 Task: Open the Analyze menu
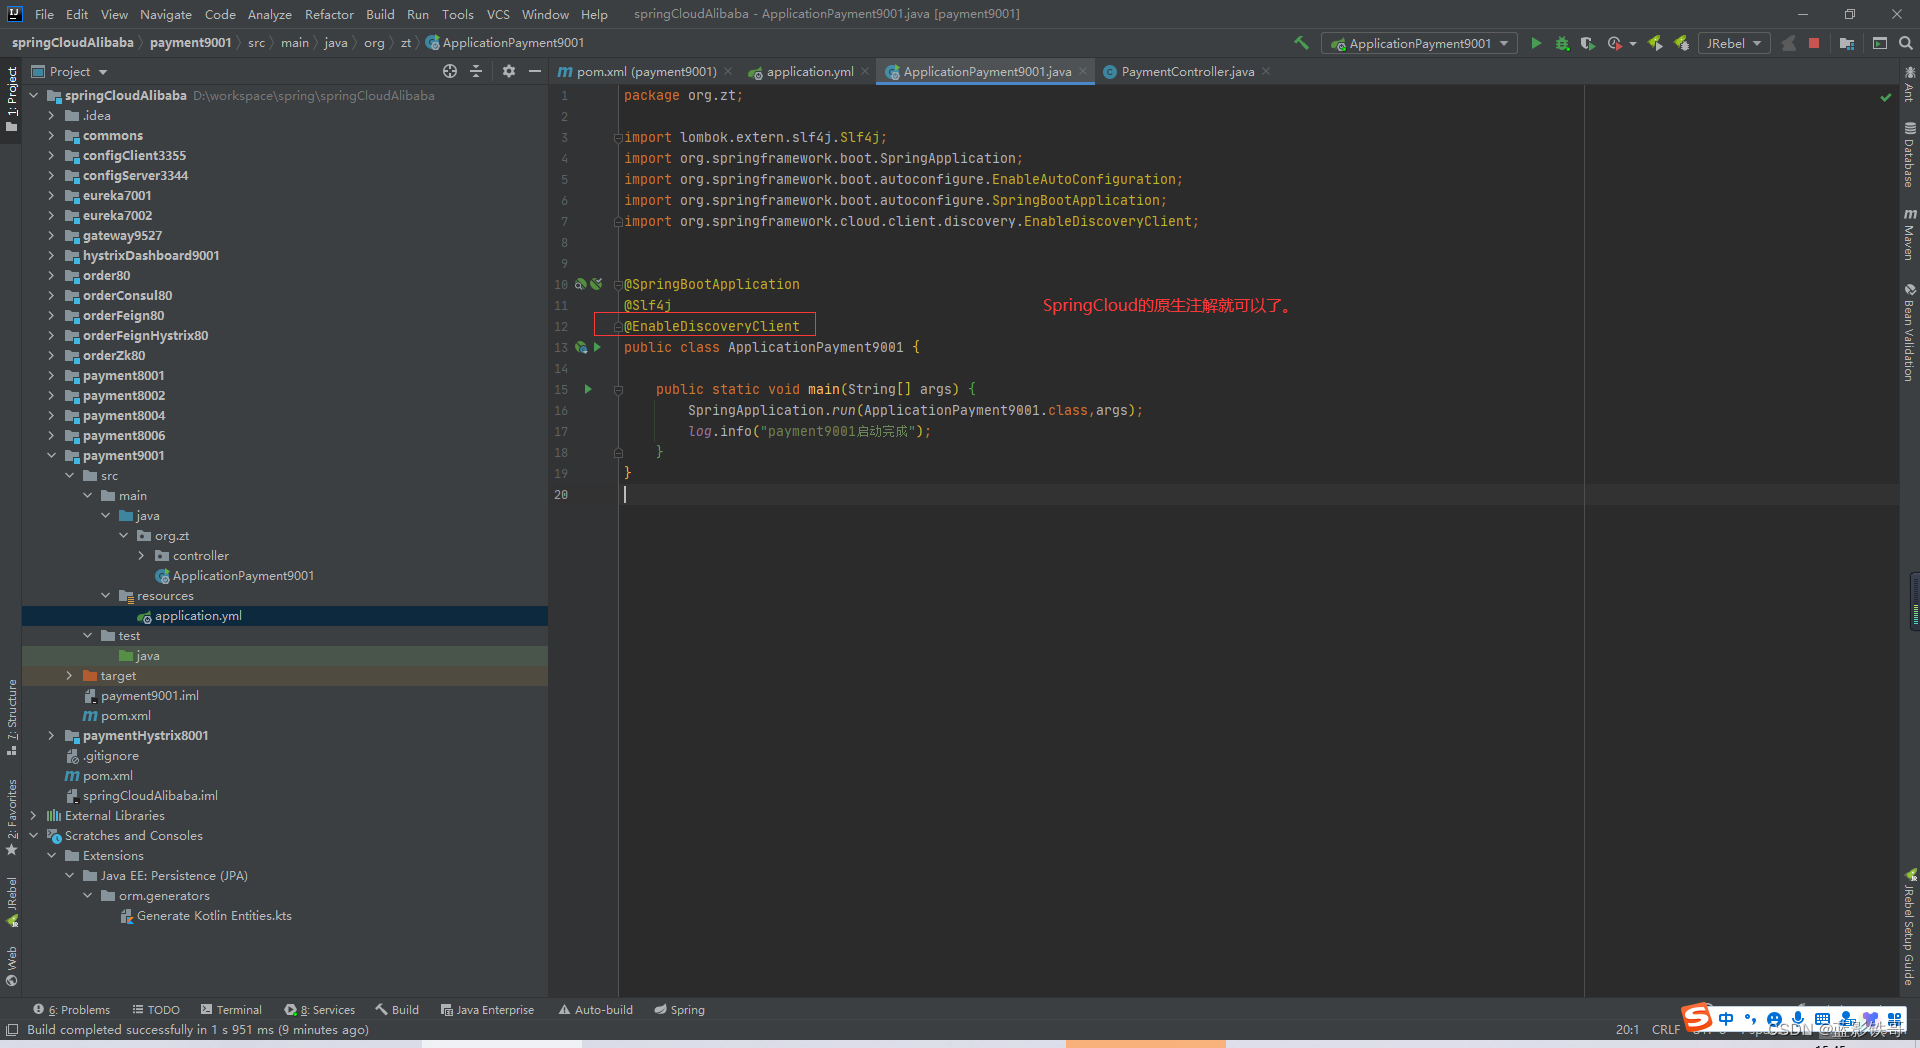270,14
